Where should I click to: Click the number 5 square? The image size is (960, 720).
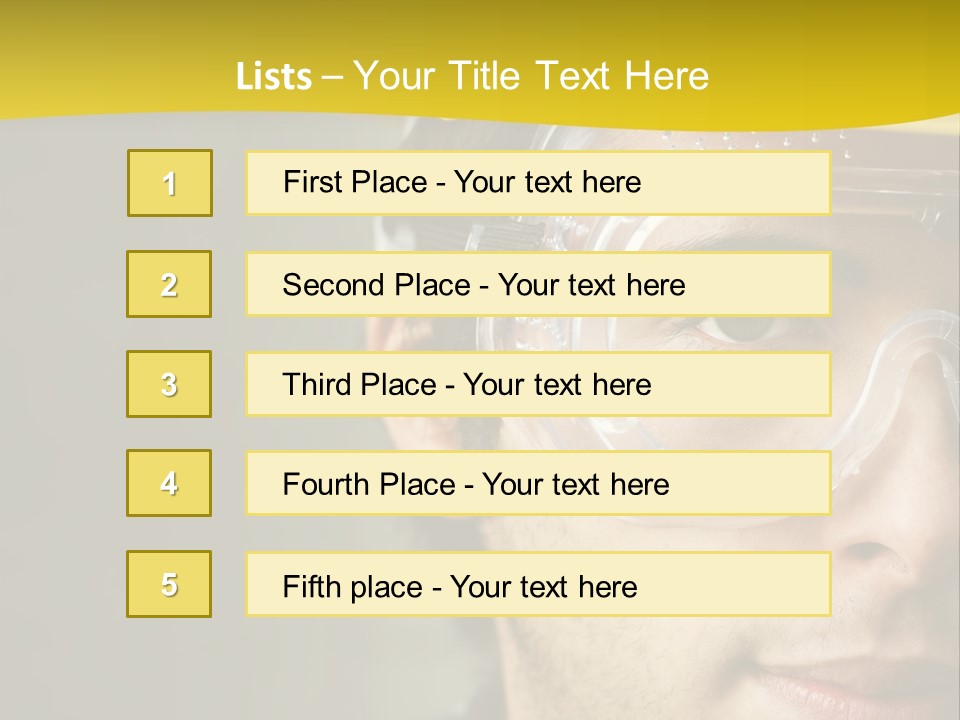(169, 584)
